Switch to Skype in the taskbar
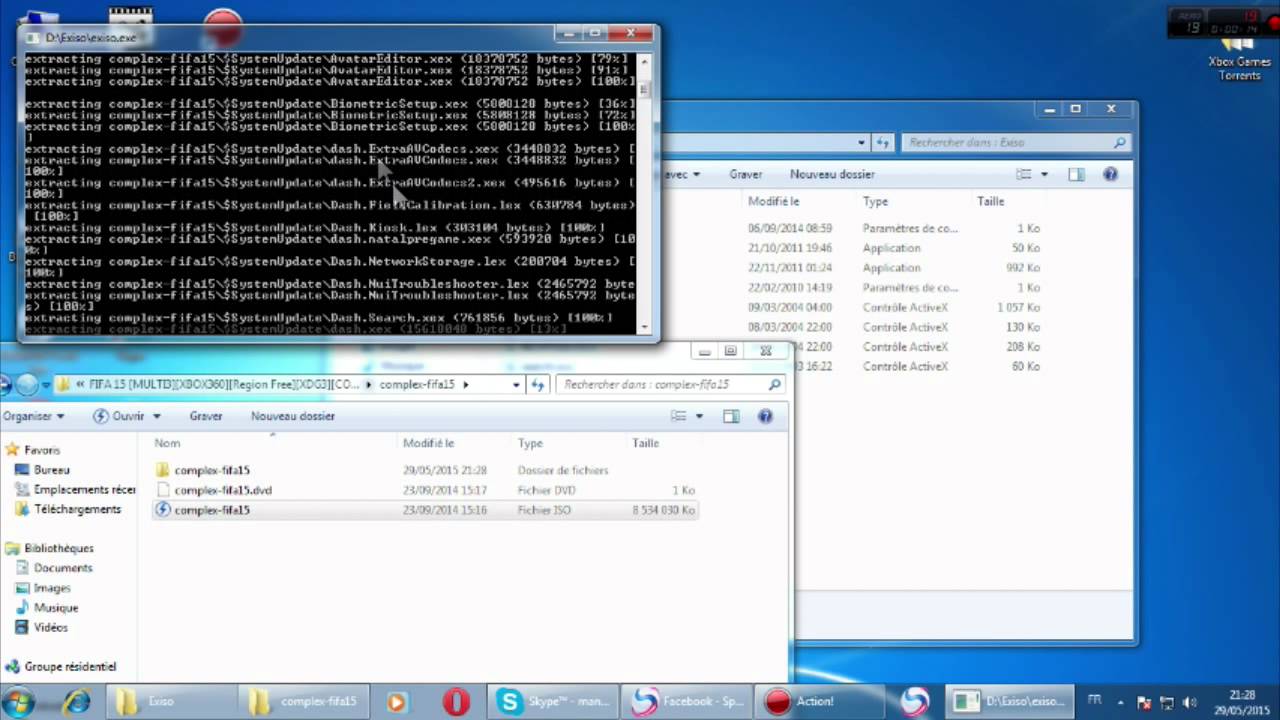The width and height of the screenshot is (1280, 720). pos(552,701)
